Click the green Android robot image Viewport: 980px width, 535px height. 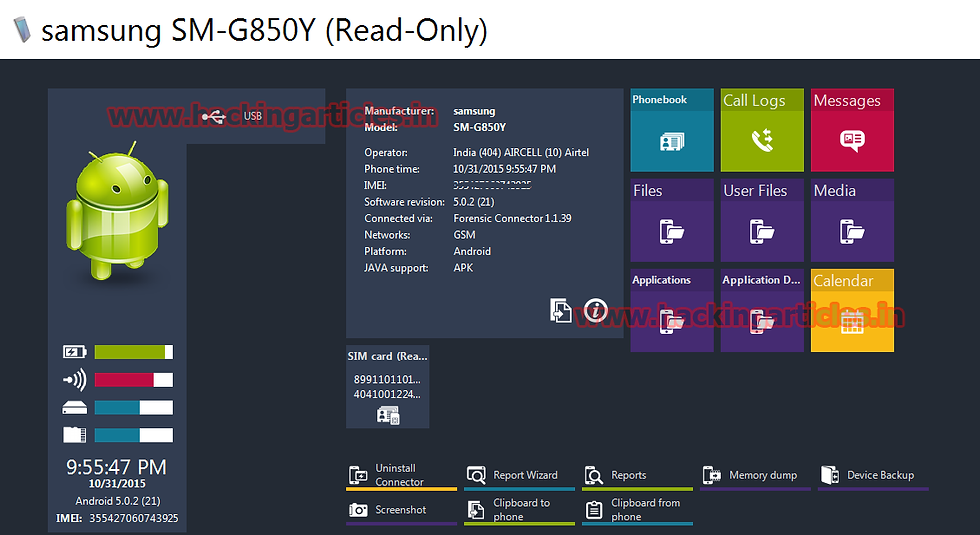point(117,211)
